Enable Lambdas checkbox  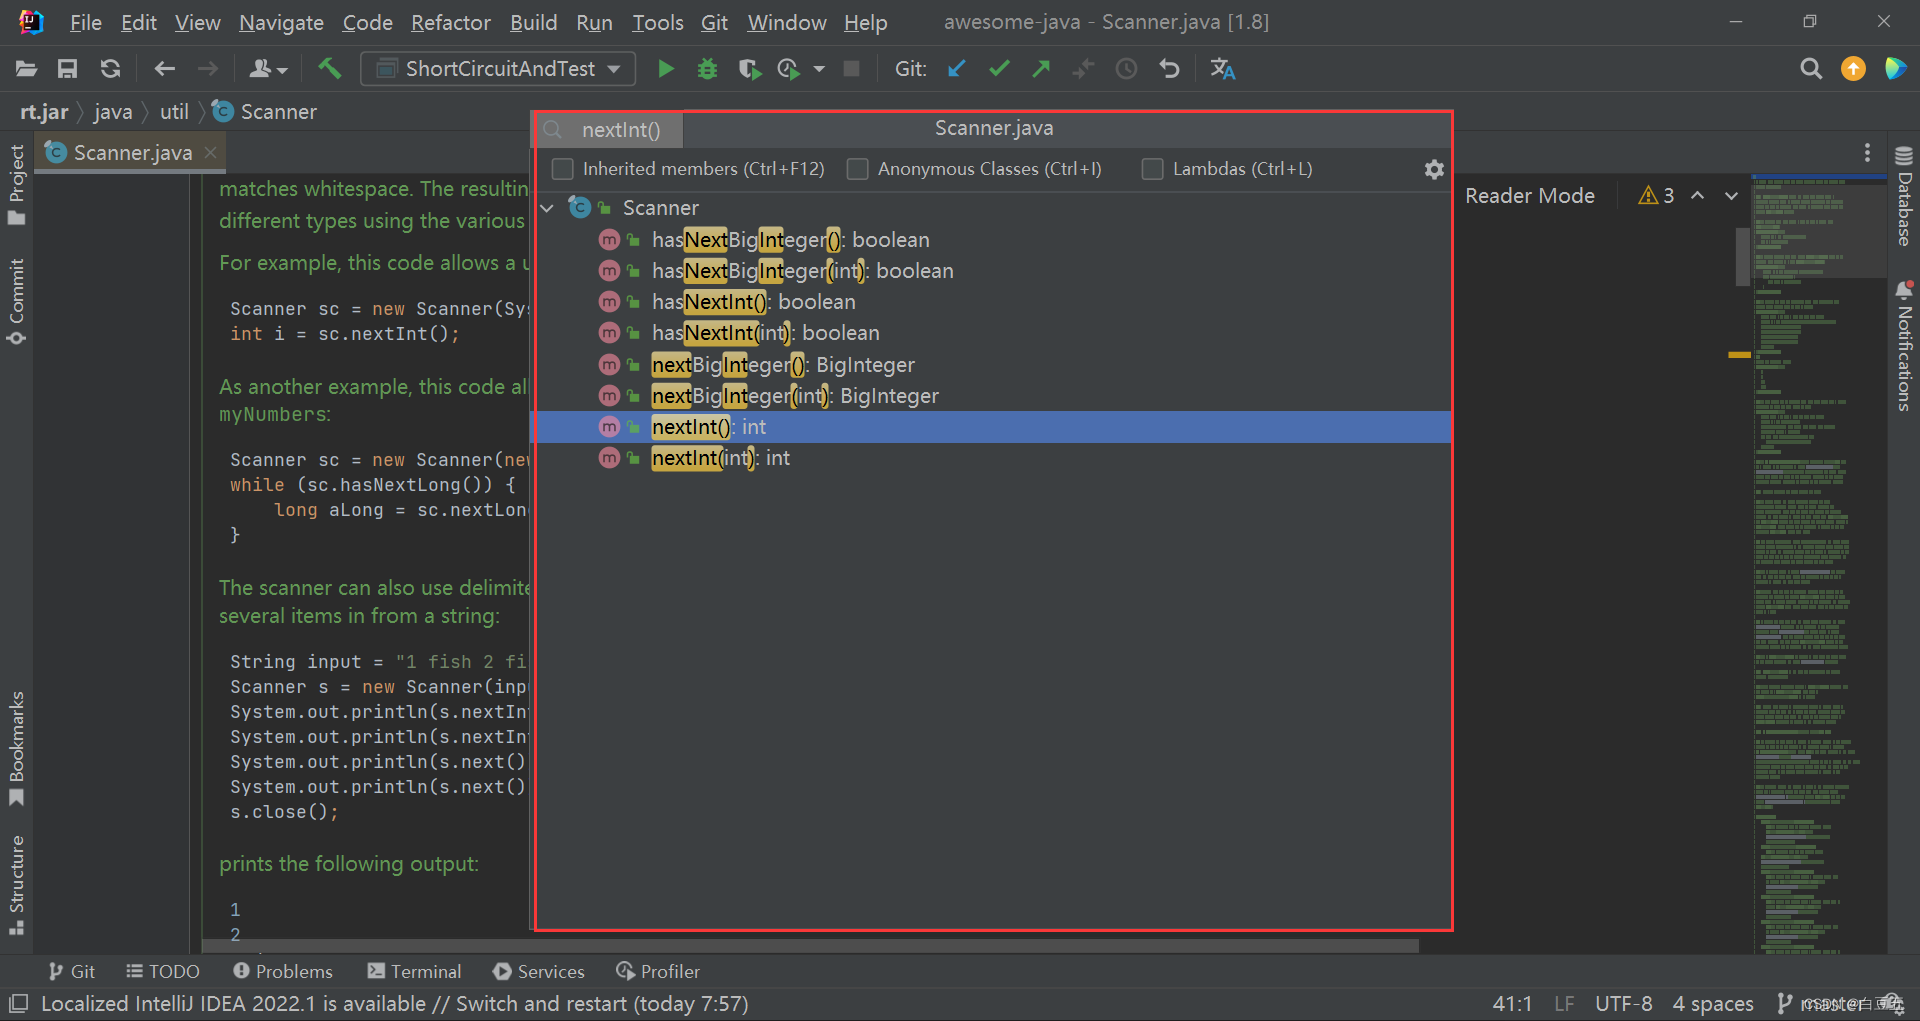tap(1152, 169)
